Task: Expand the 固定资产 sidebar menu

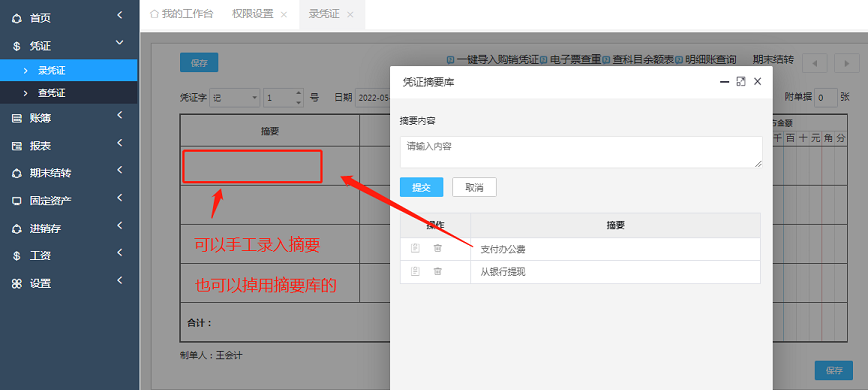Action: (x=120, y=197)
